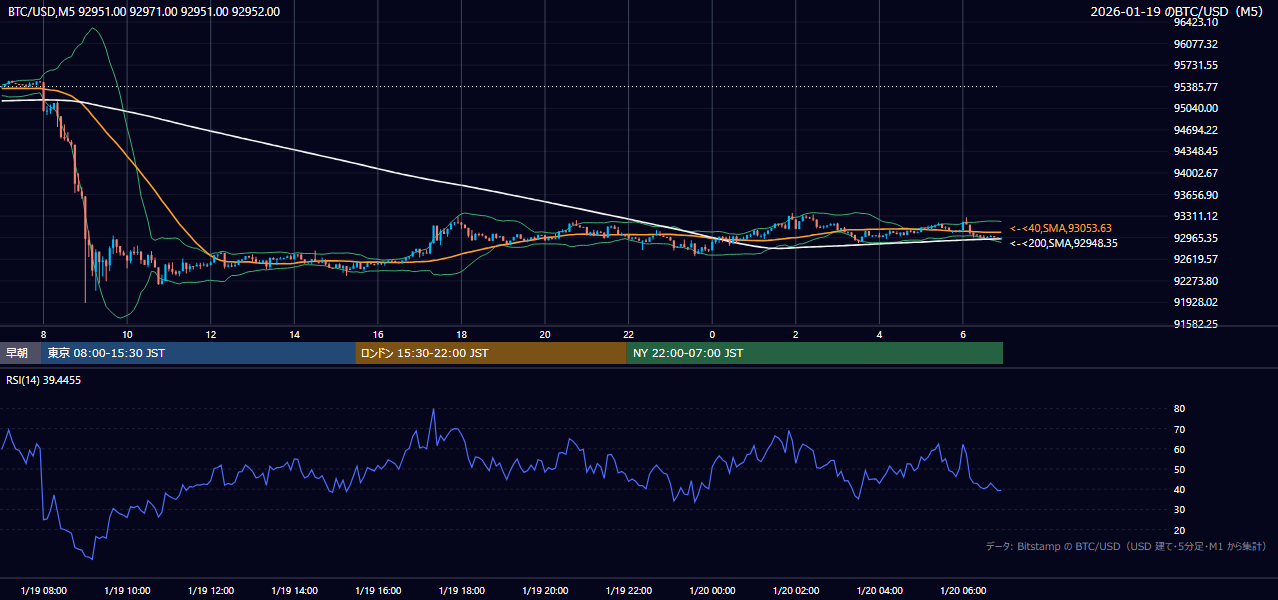This screenshot has width=1278, height=600.
Task: Click bottom time label 1/20 02:00
Action: (x=796, y=591)
